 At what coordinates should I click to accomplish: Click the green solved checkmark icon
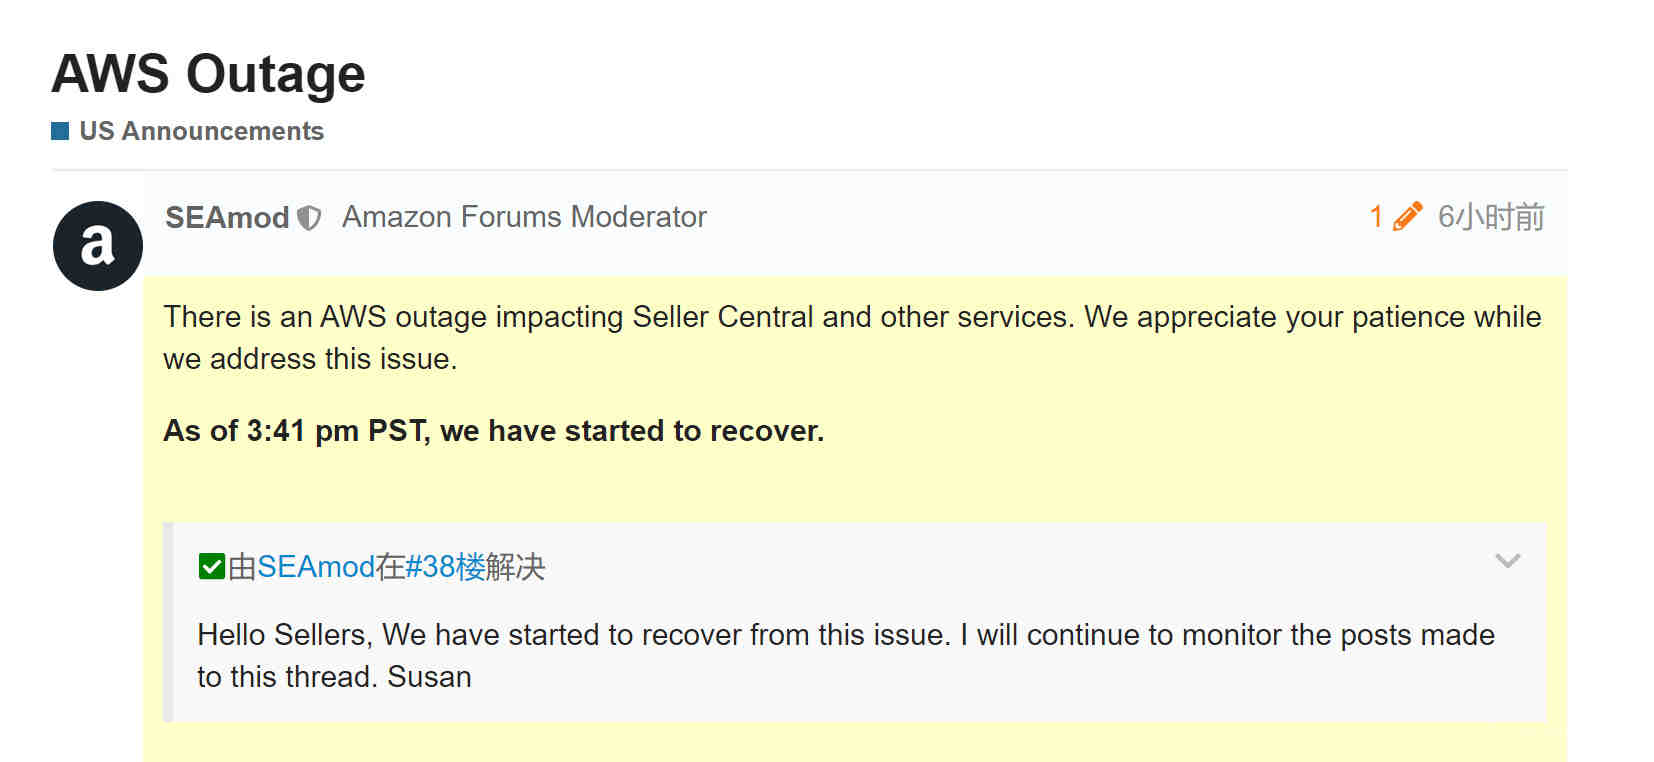click(211, 567)
